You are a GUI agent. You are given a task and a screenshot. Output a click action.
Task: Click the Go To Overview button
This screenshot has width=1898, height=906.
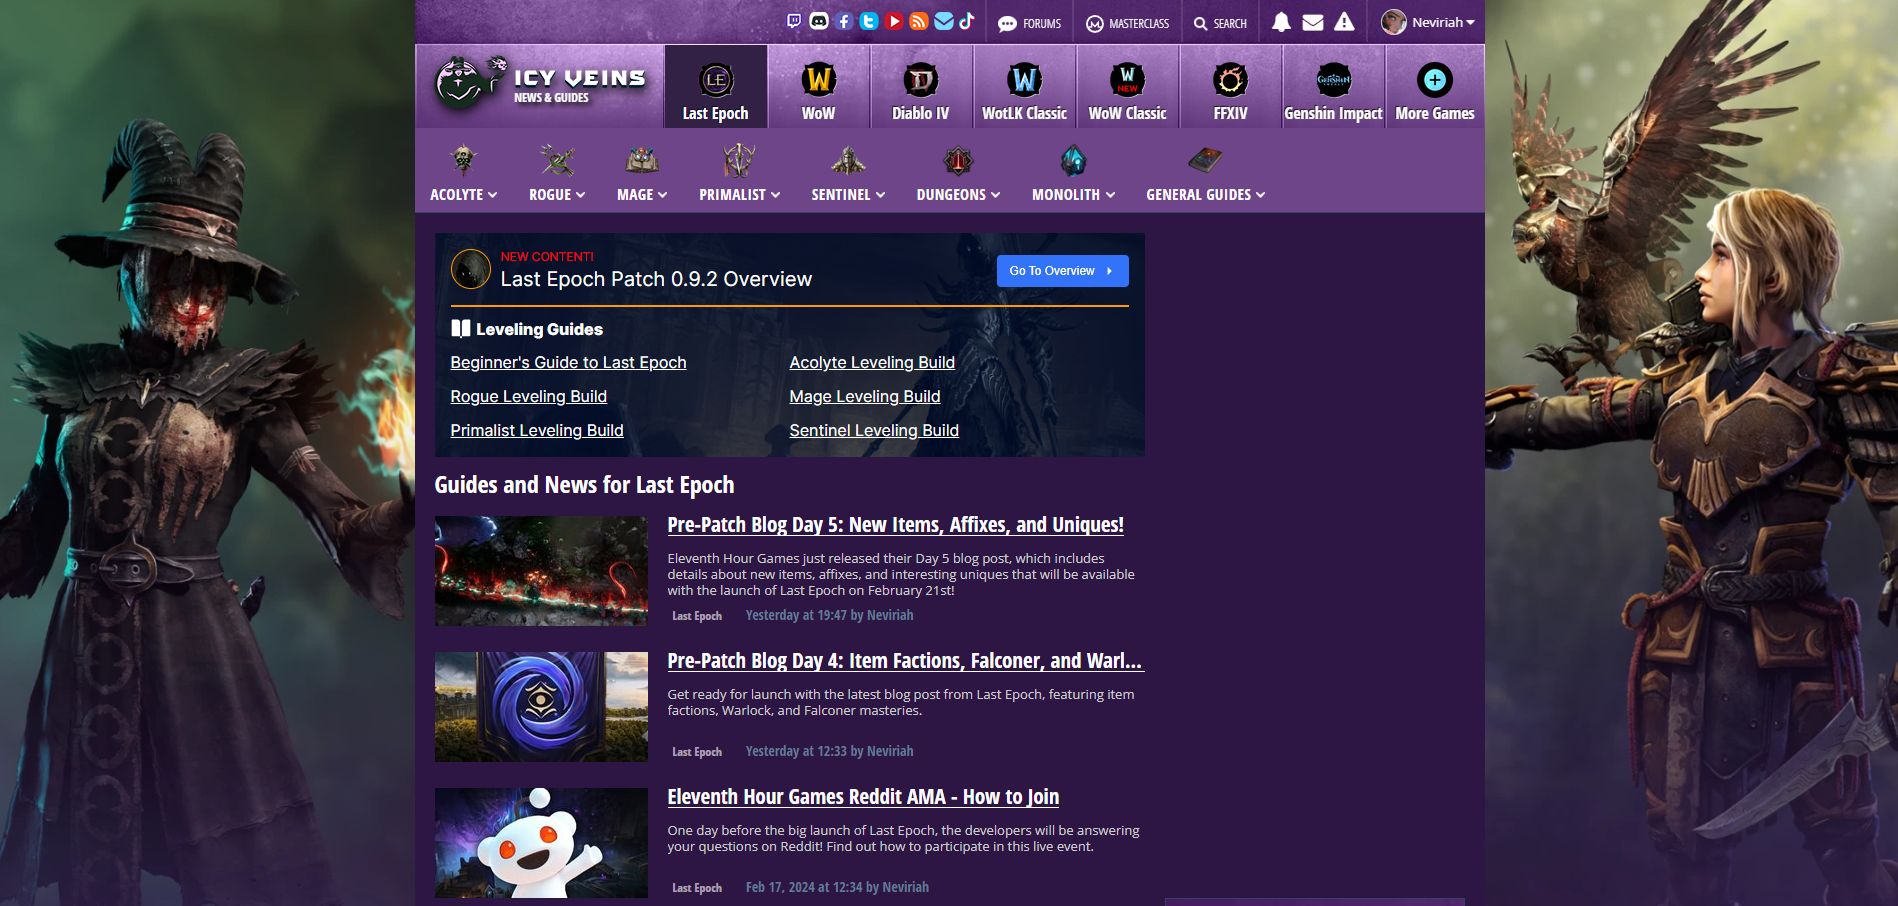[1062, 271]
